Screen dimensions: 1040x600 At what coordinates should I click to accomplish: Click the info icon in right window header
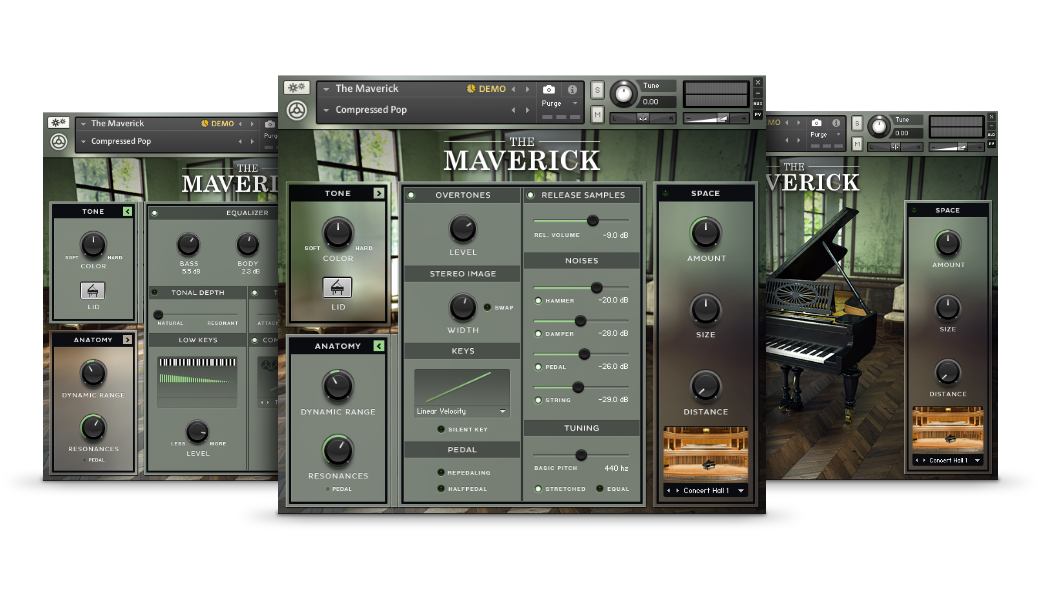point(836,123)
